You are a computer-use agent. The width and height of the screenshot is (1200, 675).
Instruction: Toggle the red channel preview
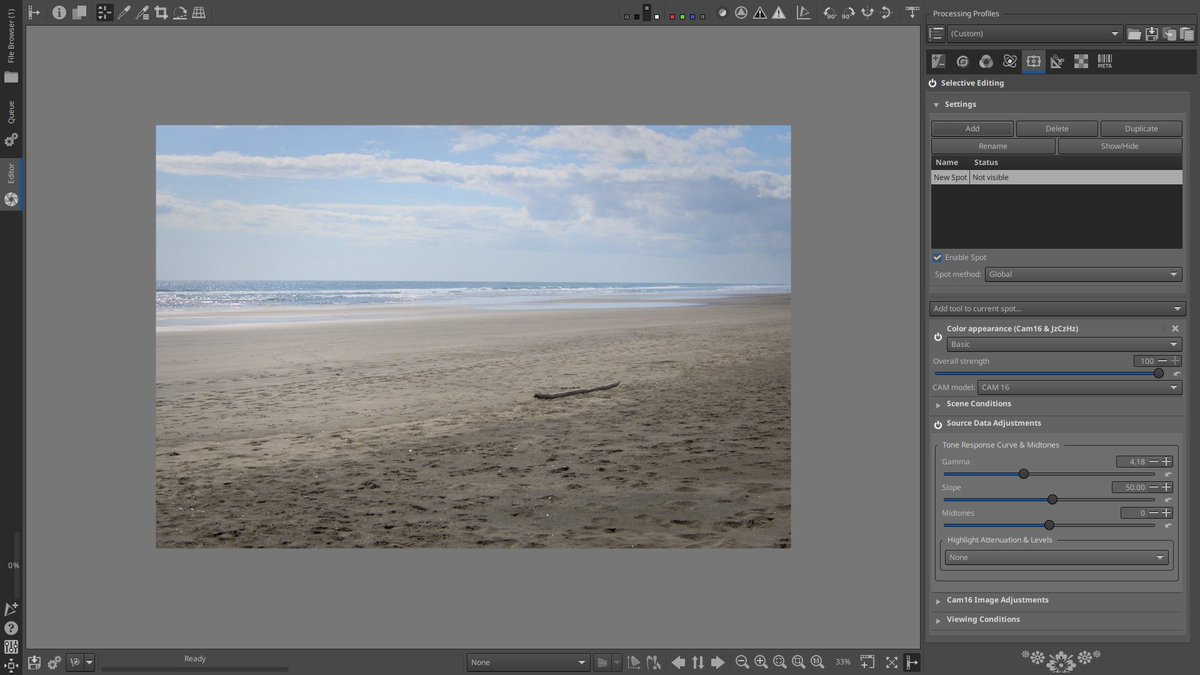(674, 16)
